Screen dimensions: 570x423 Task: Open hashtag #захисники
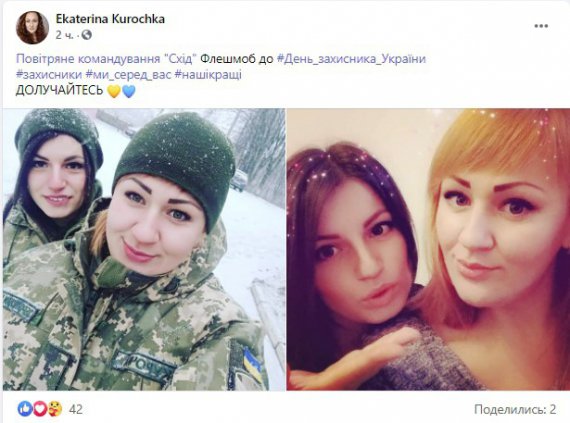pyautogui.click(x=49, y=75)
